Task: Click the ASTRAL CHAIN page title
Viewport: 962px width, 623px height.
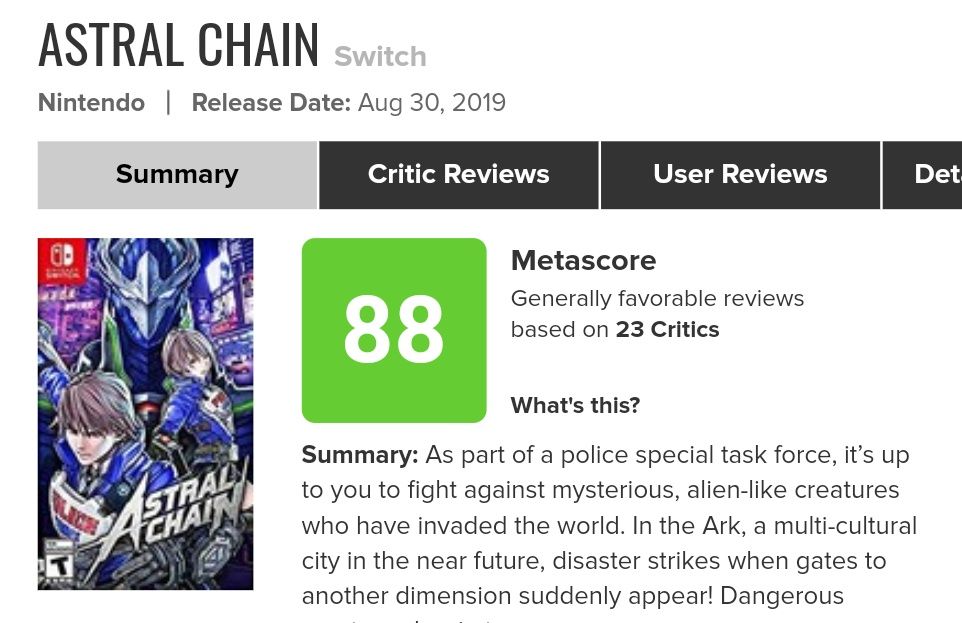Action: click(179, 45)
